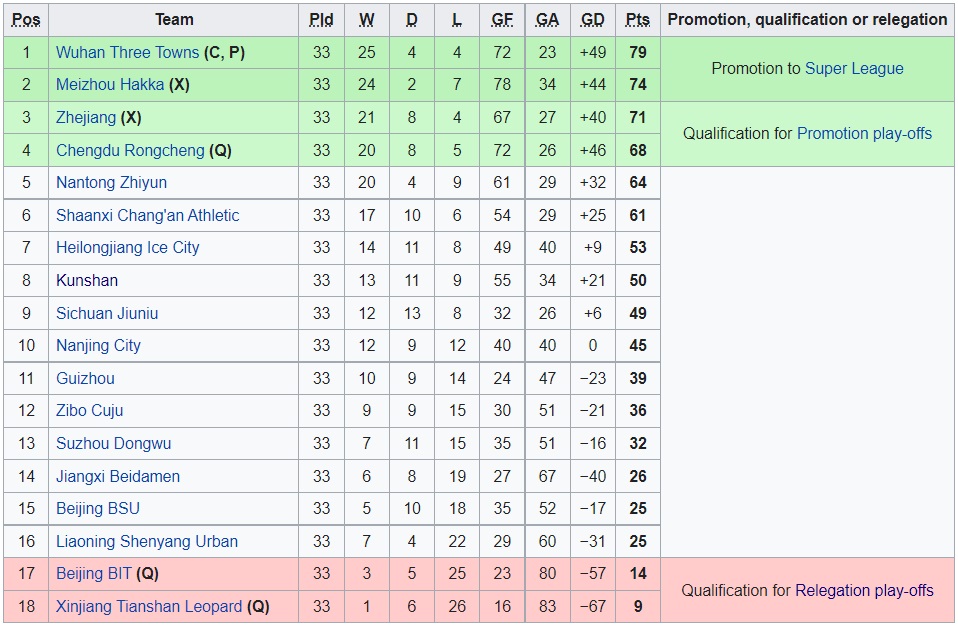The height and width of the screenshot is (625, 958).
Task: Open the Jiangxi Beidamen page
Action: (x=118, y=476)
